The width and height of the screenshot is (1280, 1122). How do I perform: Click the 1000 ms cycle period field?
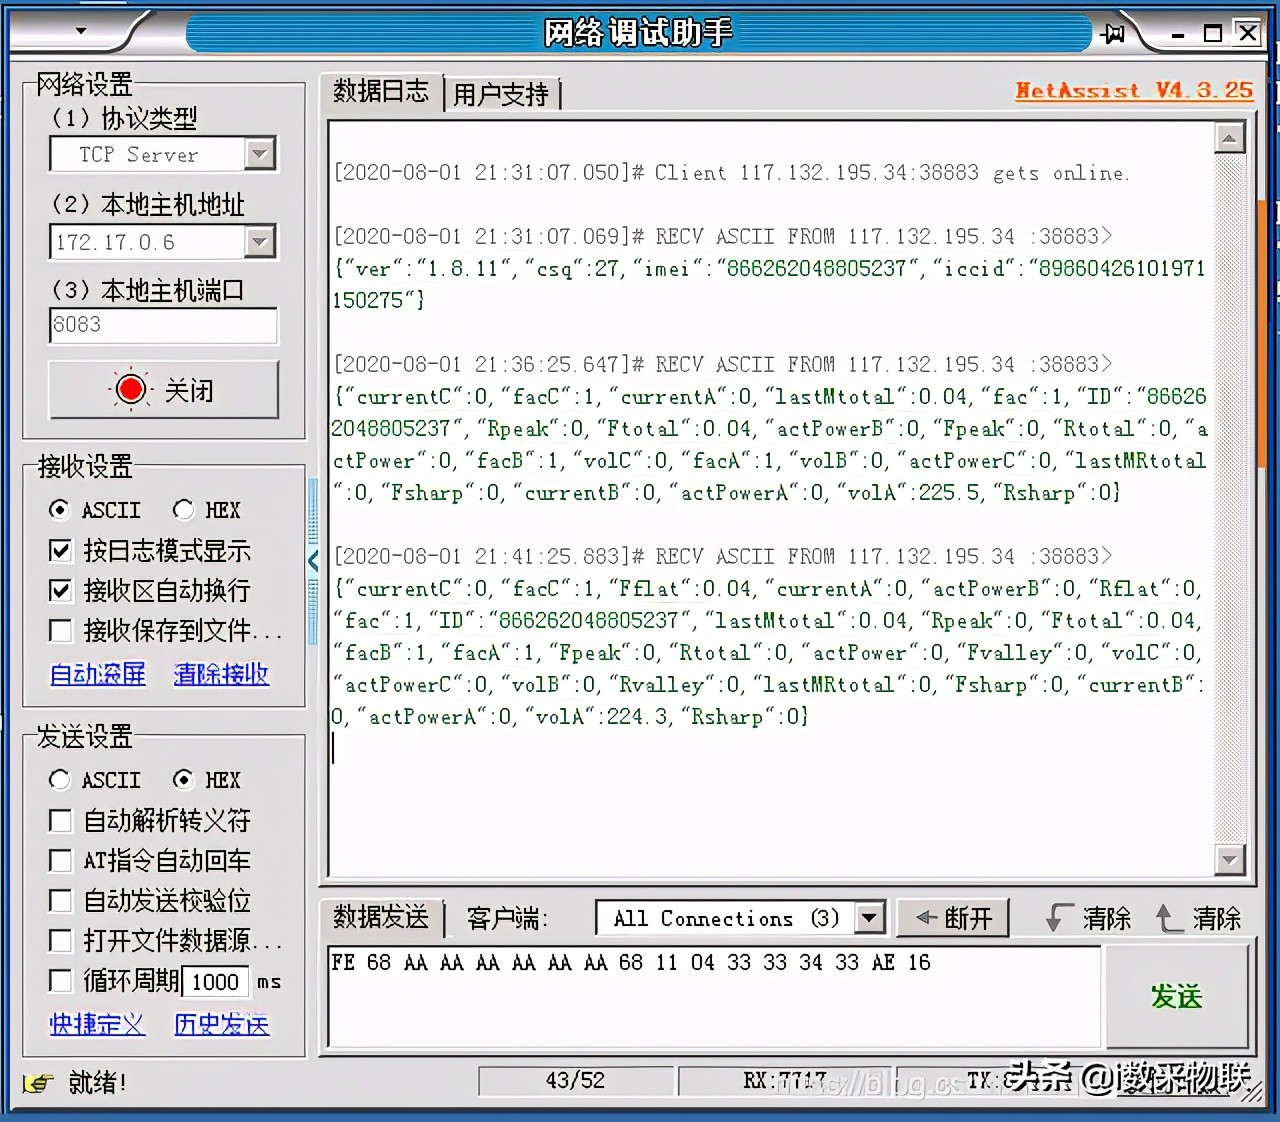point(217,982)
